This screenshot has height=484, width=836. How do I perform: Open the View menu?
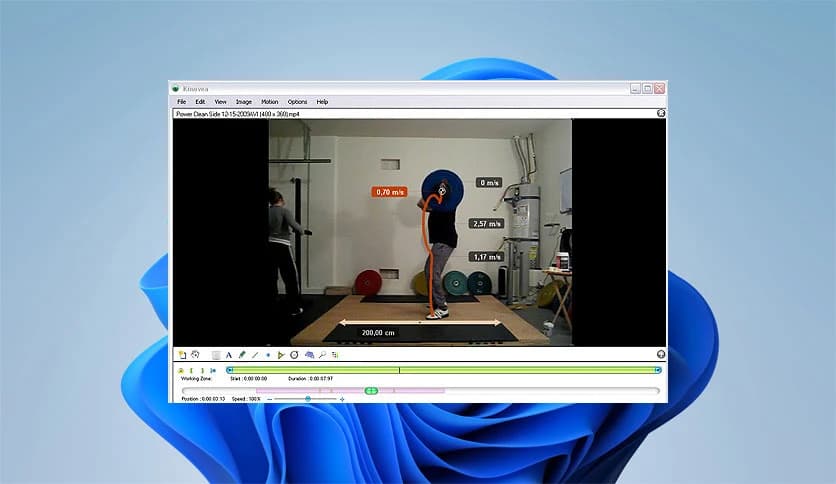click(x=220, y=101)
